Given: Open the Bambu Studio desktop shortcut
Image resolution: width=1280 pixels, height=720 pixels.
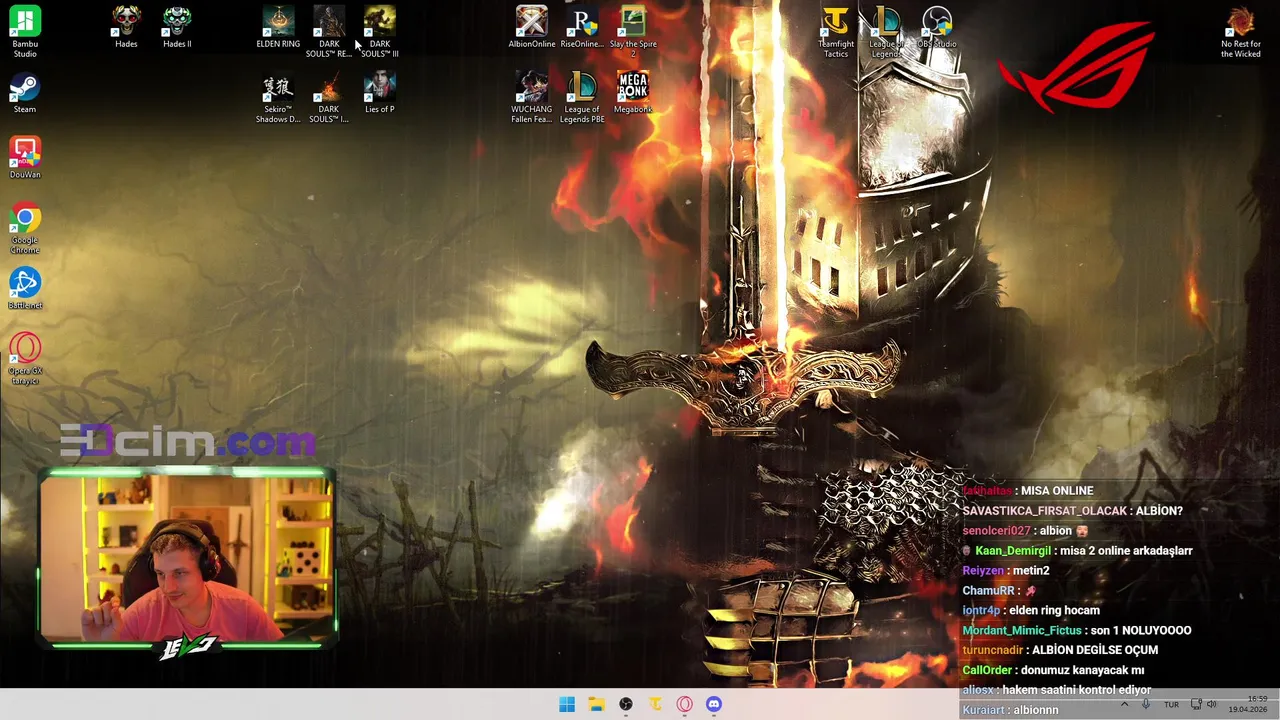Looking at the screenshot, I should pos(25,31).
